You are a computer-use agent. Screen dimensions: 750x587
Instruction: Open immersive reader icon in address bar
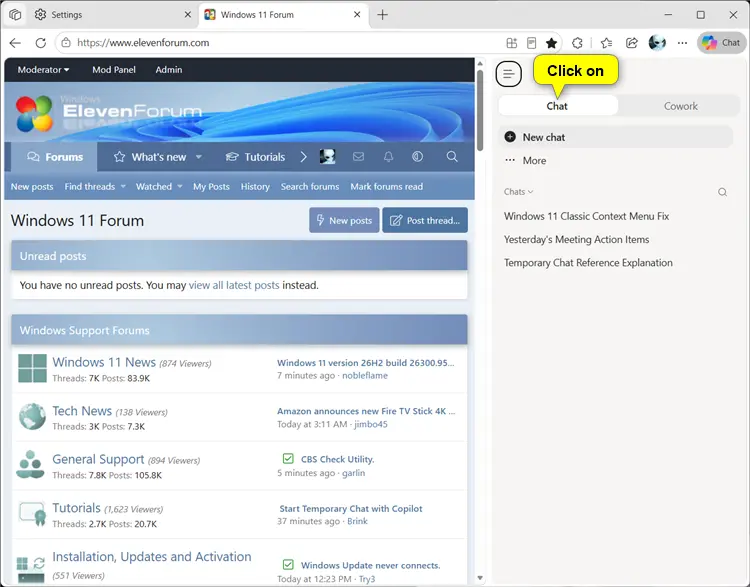[x=531, y=43]
